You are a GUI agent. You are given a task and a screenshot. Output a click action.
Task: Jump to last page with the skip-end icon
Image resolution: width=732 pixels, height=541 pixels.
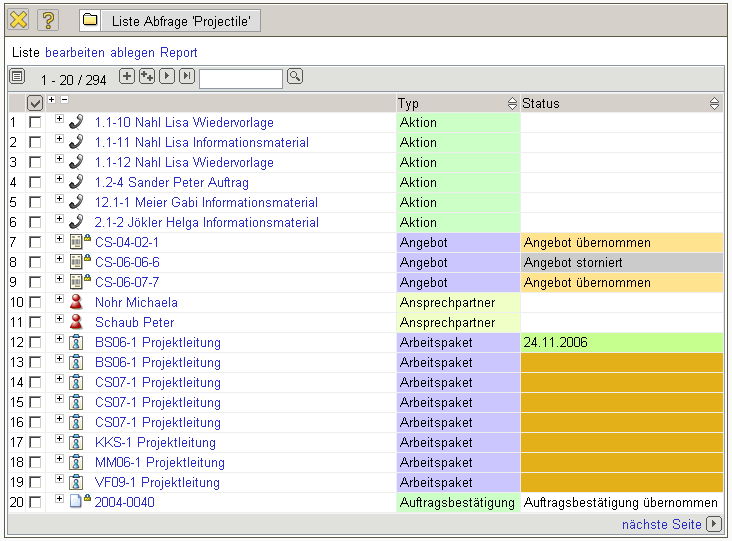click(x=186, y=76)
